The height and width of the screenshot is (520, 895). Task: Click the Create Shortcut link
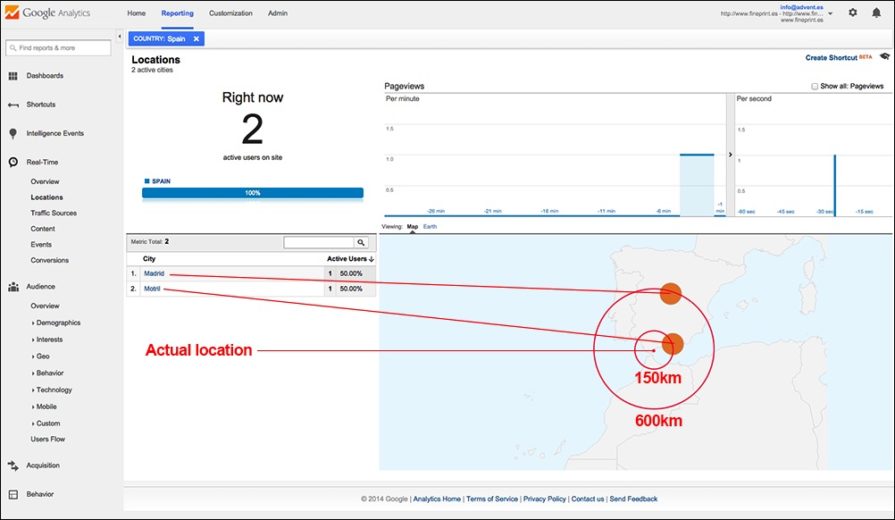point(831,58)
